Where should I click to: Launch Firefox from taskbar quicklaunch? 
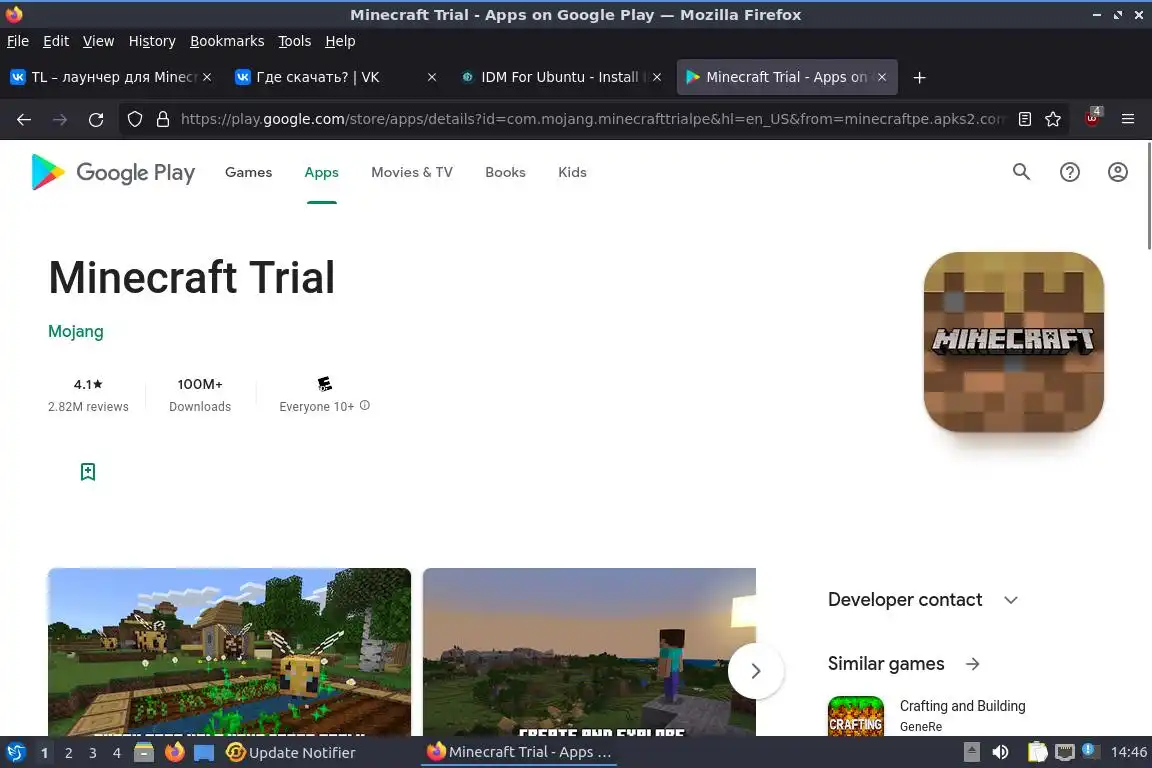tap(174, 753)
